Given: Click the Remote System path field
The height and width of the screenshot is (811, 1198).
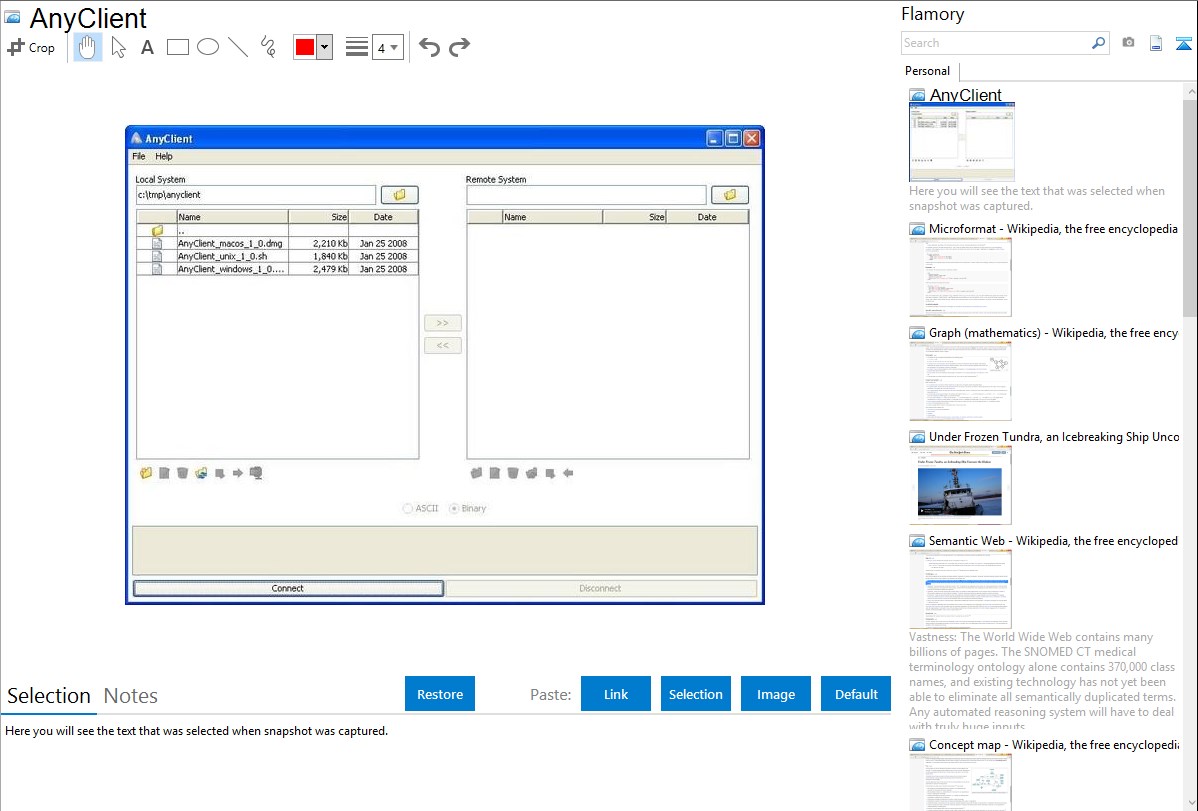Looking at the screenshot, I should coord(586,195).
